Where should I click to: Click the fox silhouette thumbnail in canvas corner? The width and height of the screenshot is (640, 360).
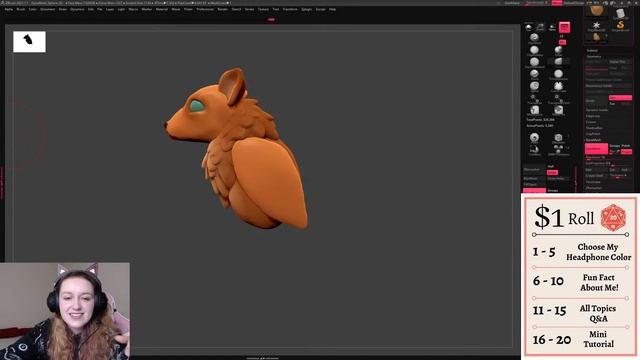pos(29,42)
